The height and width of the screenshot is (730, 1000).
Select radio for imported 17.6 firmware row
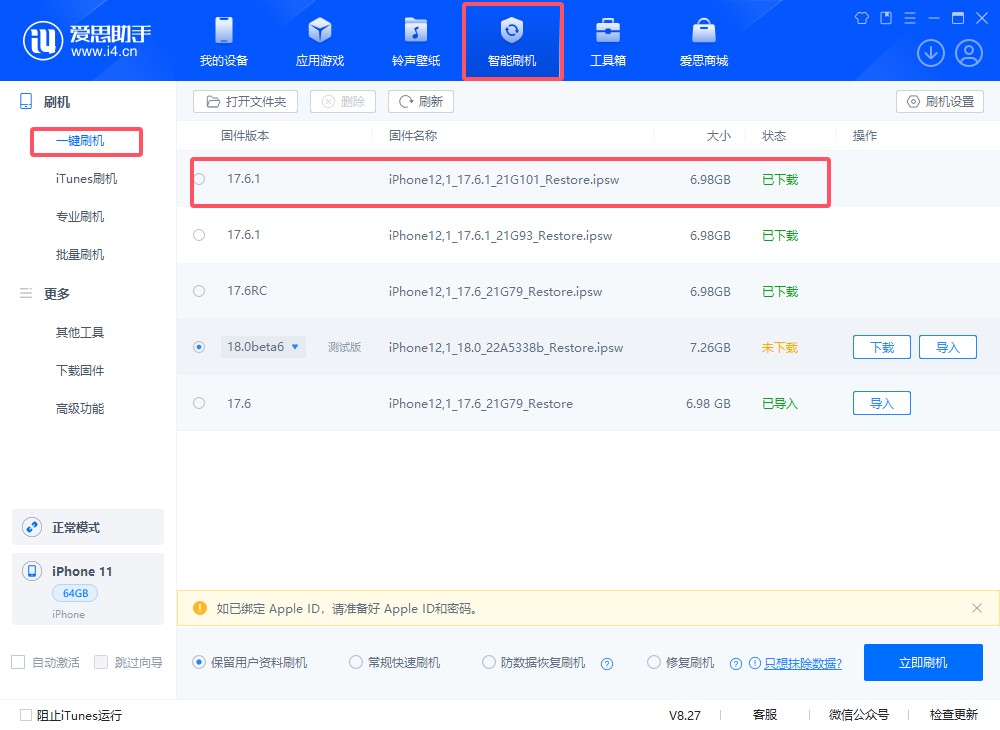coord(199,403)
